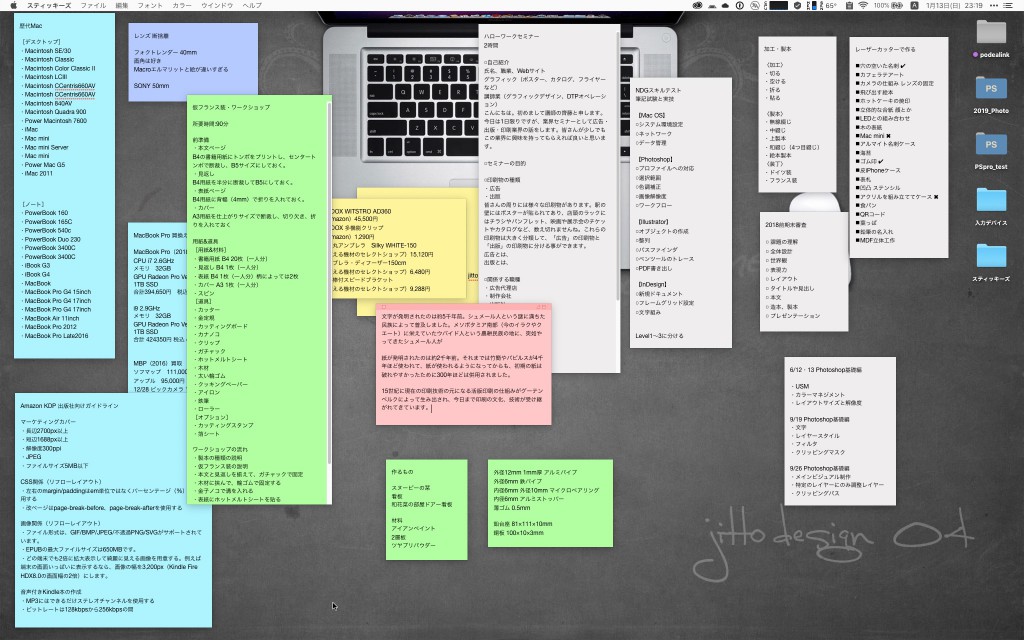Viewport: 1024px width, 640px height.
Task: Click the close box of the pink note
Action: tap(383, 306)
